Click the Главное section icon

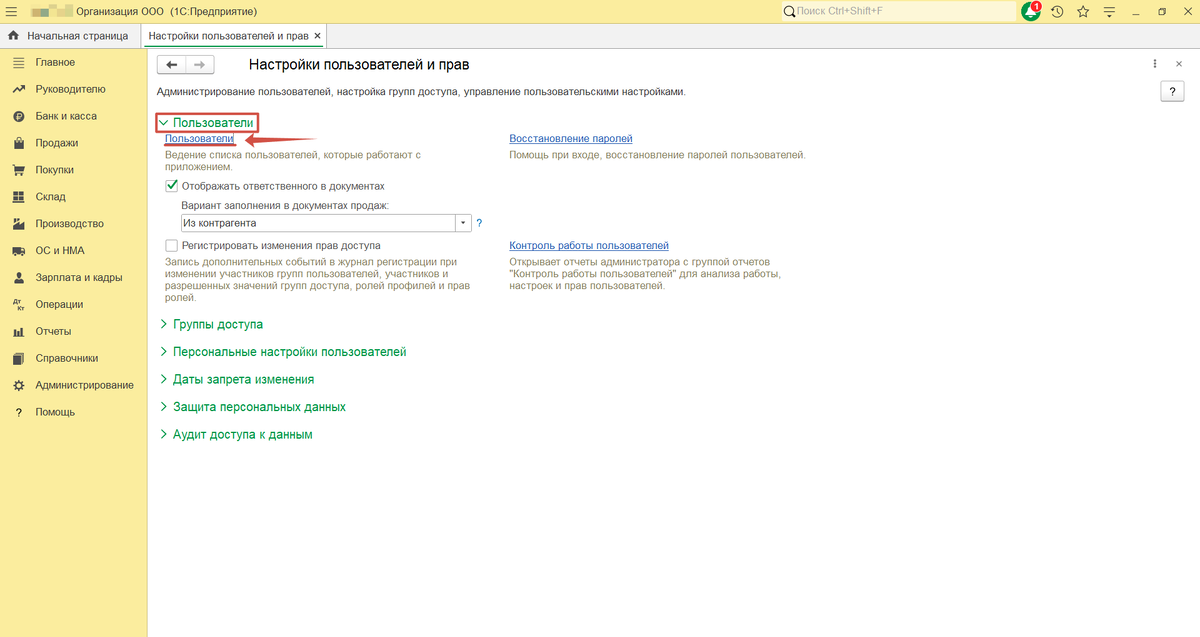pyautogui.click(x=18, y=62)
